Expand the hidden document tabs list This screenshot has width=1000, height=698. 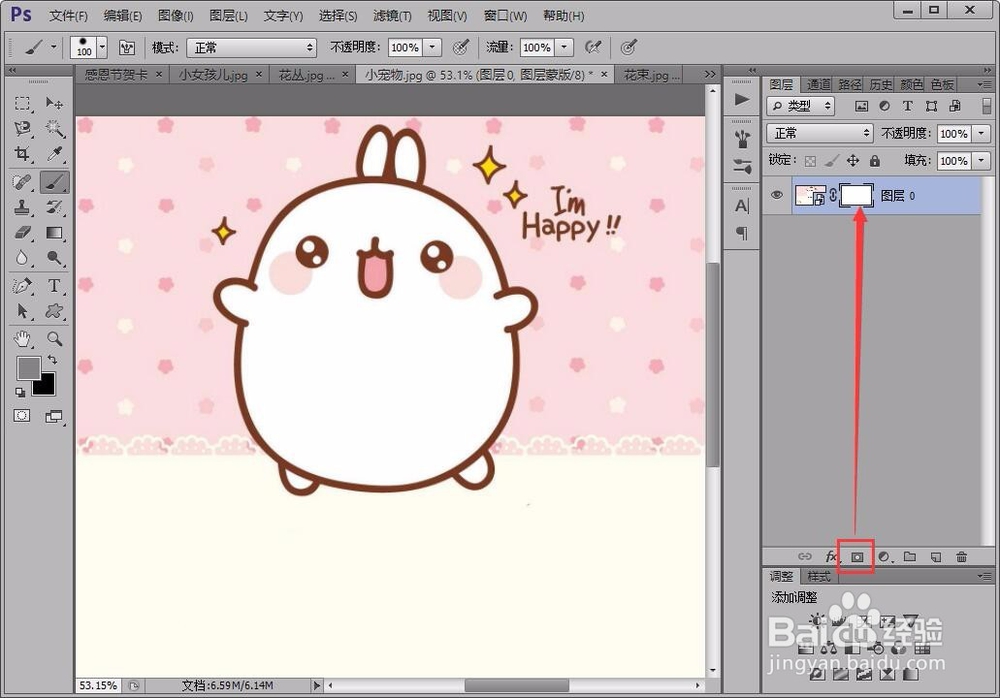point(710,75)
